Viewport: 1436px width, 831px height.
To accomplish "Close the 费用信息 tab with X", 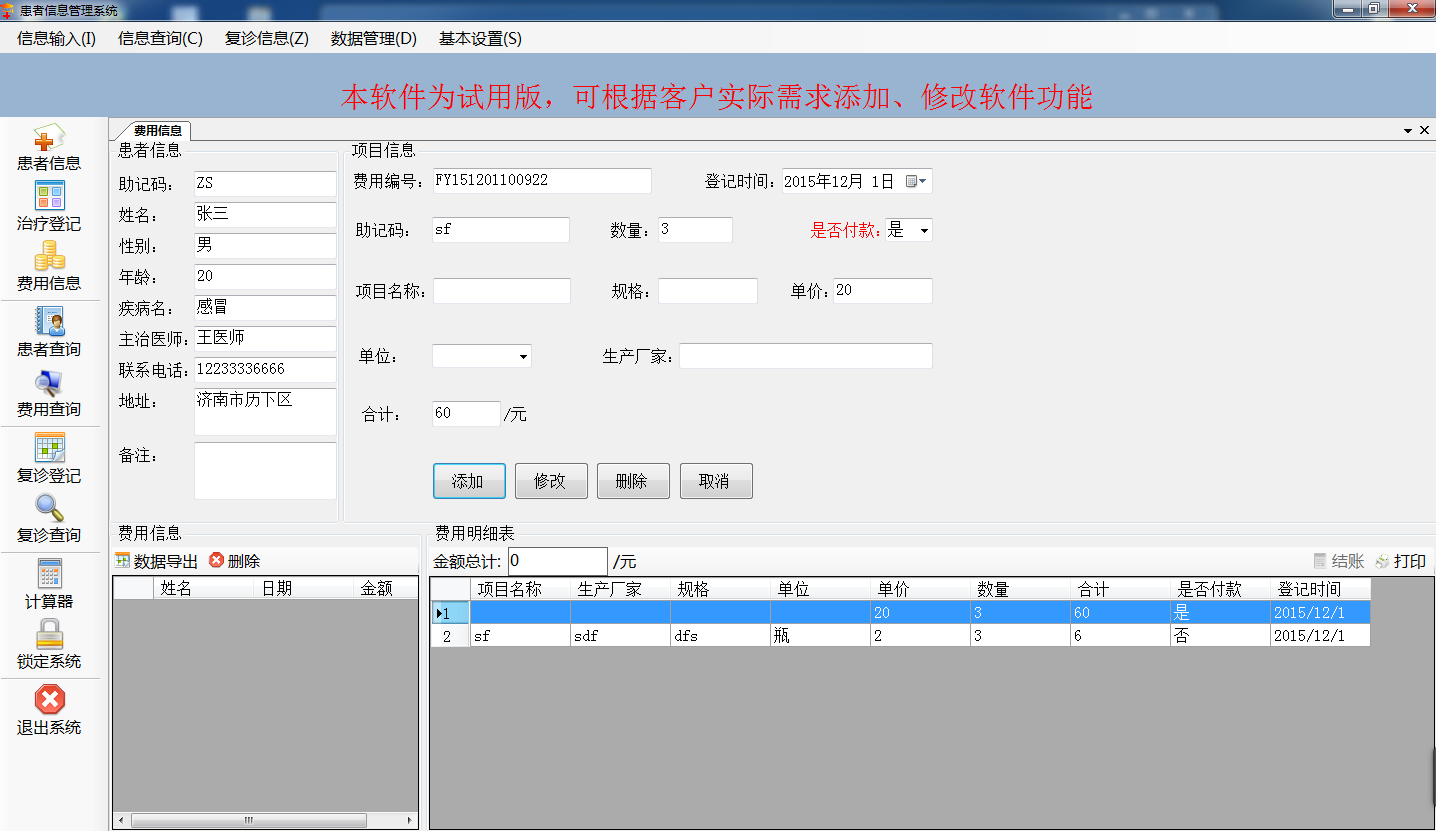I will pos(1424,130).
